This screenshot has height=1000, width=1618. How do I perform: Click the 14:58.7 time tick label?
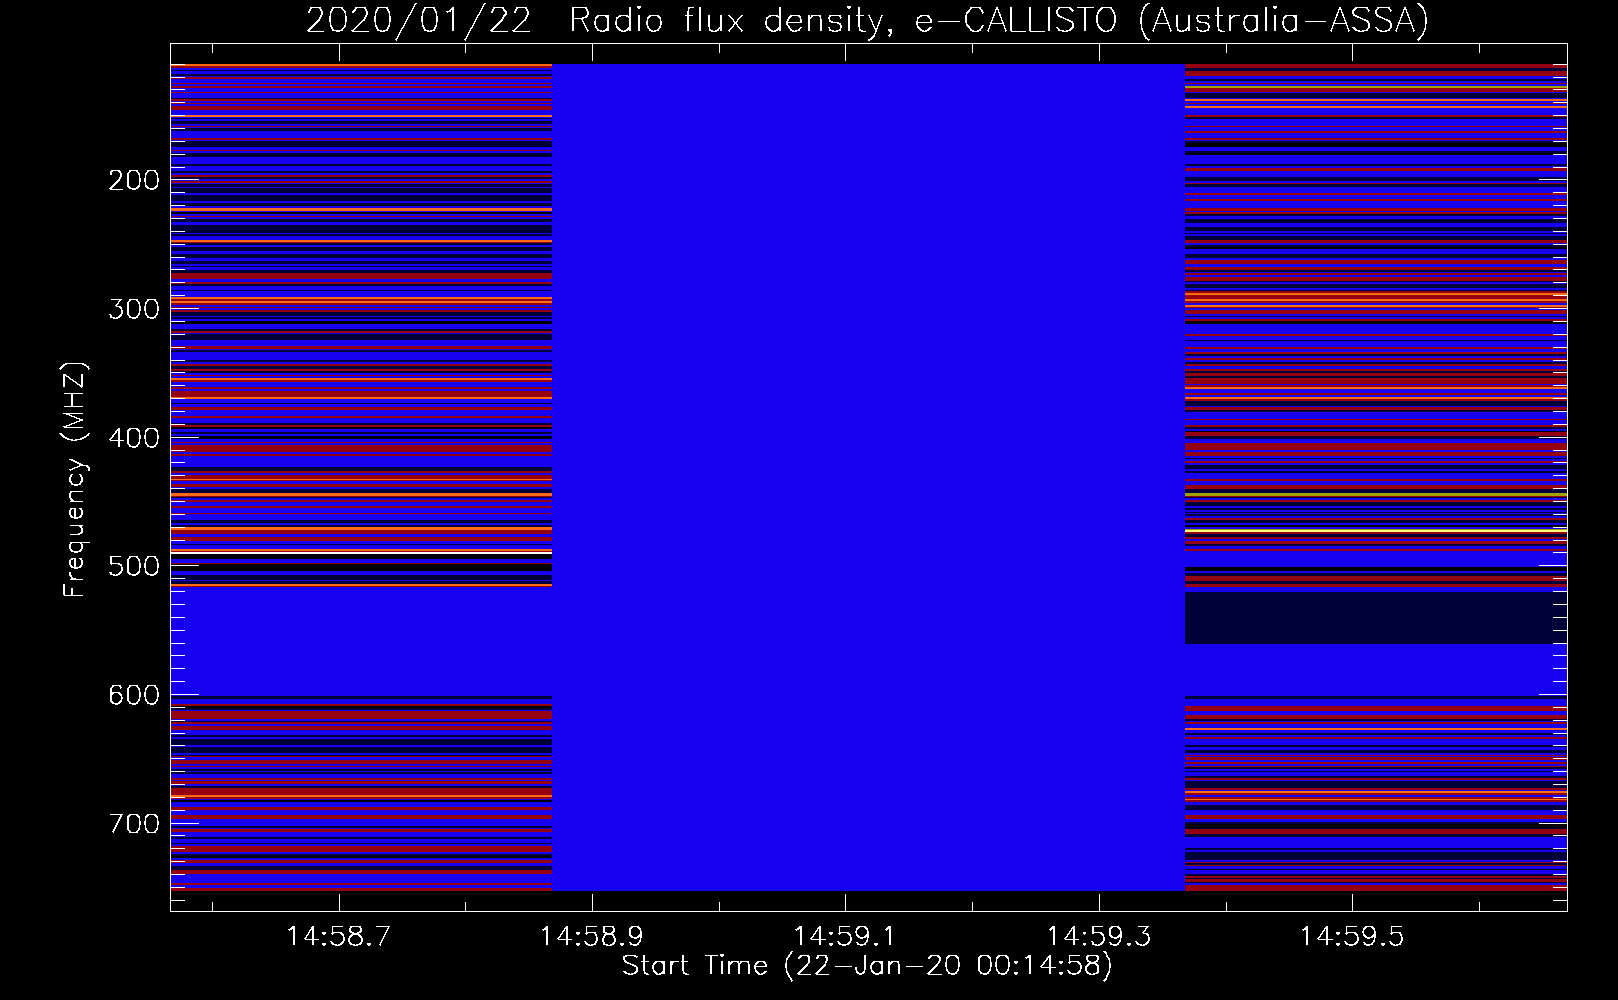339,937
